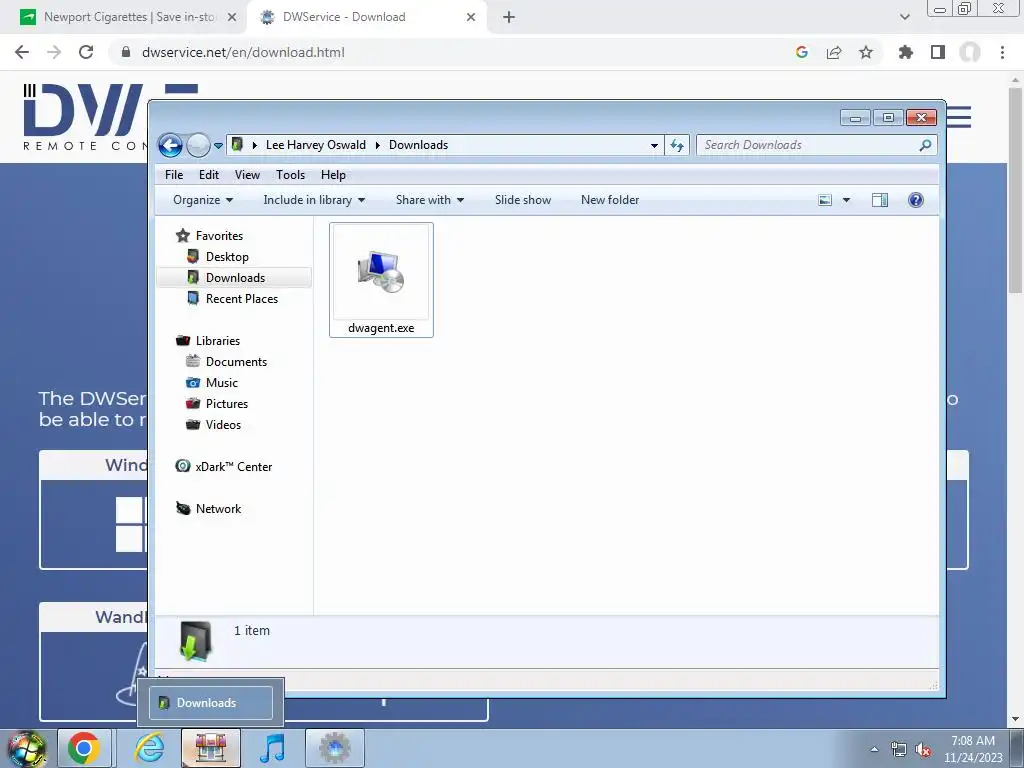This screenshot has width=1024, height=768.
Task: Click the music note taskbar icon
Action: tap(272, 748)
